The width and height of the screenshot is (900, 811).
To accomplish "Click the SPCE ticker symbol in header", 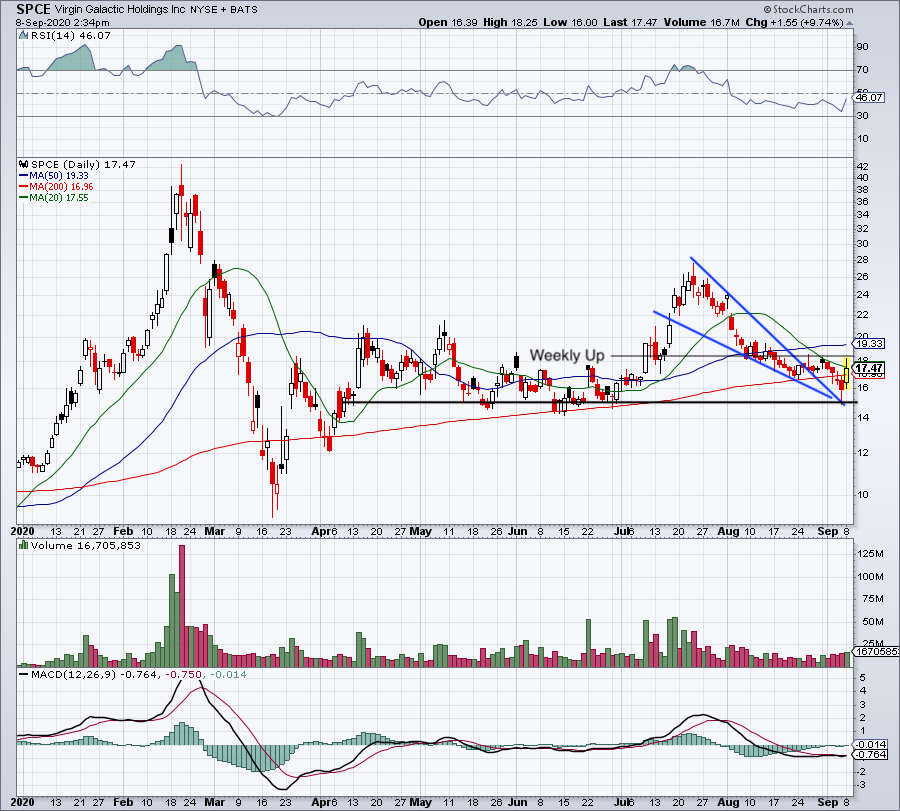I will 33,9.
